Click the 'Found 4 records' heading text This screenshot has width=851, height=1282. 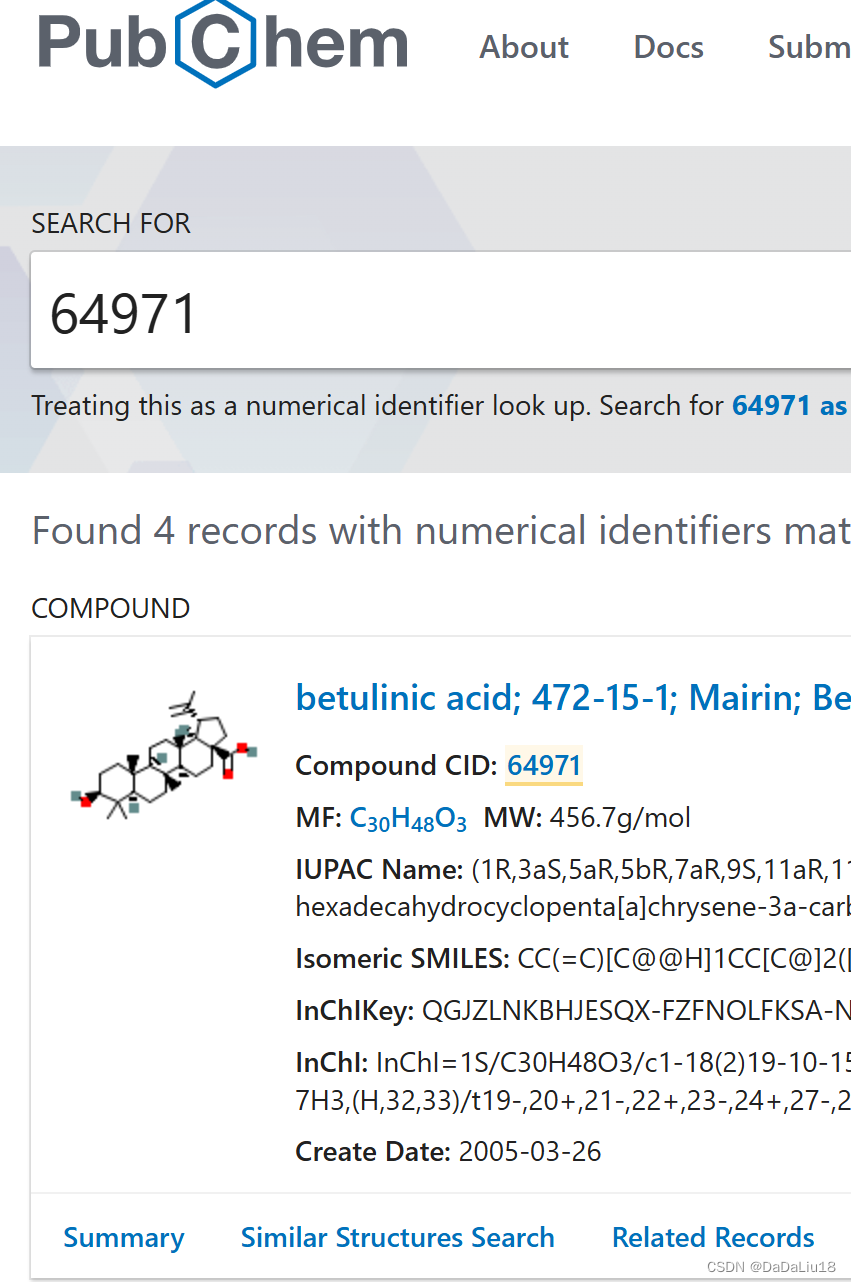[441, 530]
